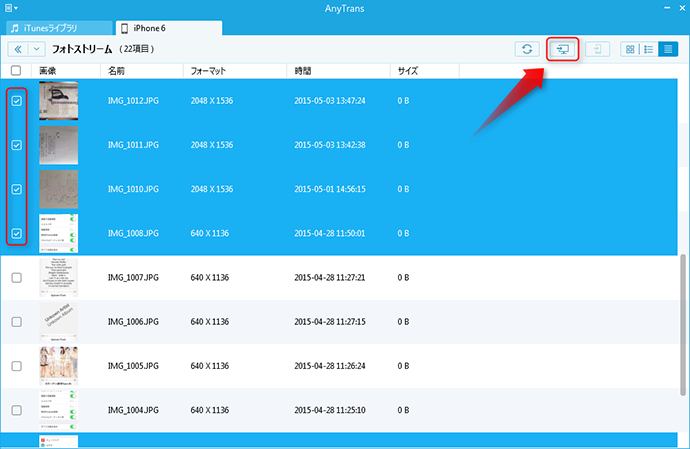This screenshot has height=449, width=690.
Task: Click the send-to-computer export icon
Action: [562, 49]
